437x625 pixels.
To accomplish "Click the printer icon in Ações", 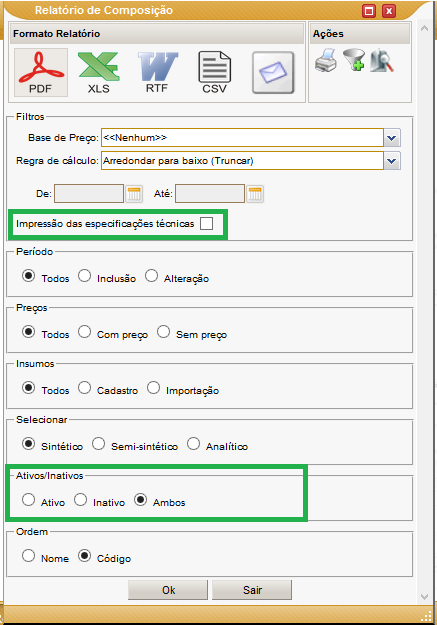I will point(326,60).
